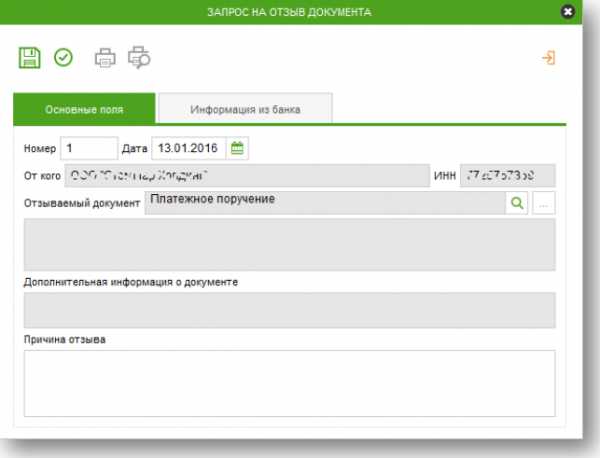Open the Информация из банка tab
Viewport: 600px width, 458px height.
point(245,108)
